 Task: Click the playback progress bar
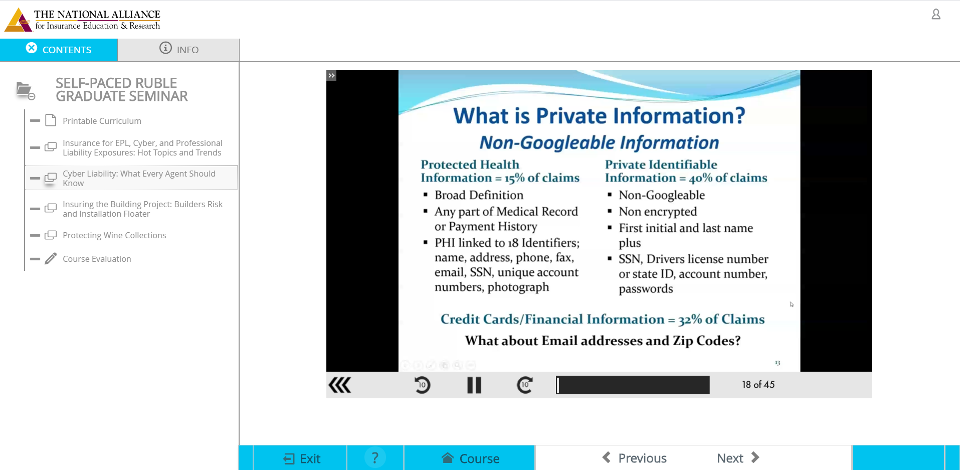pos(632,385)
